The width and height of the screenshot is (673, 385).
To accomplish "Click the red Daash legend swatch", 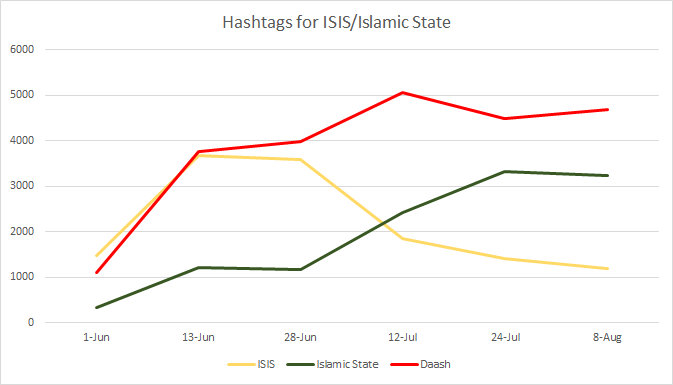I will click(404, 364).
